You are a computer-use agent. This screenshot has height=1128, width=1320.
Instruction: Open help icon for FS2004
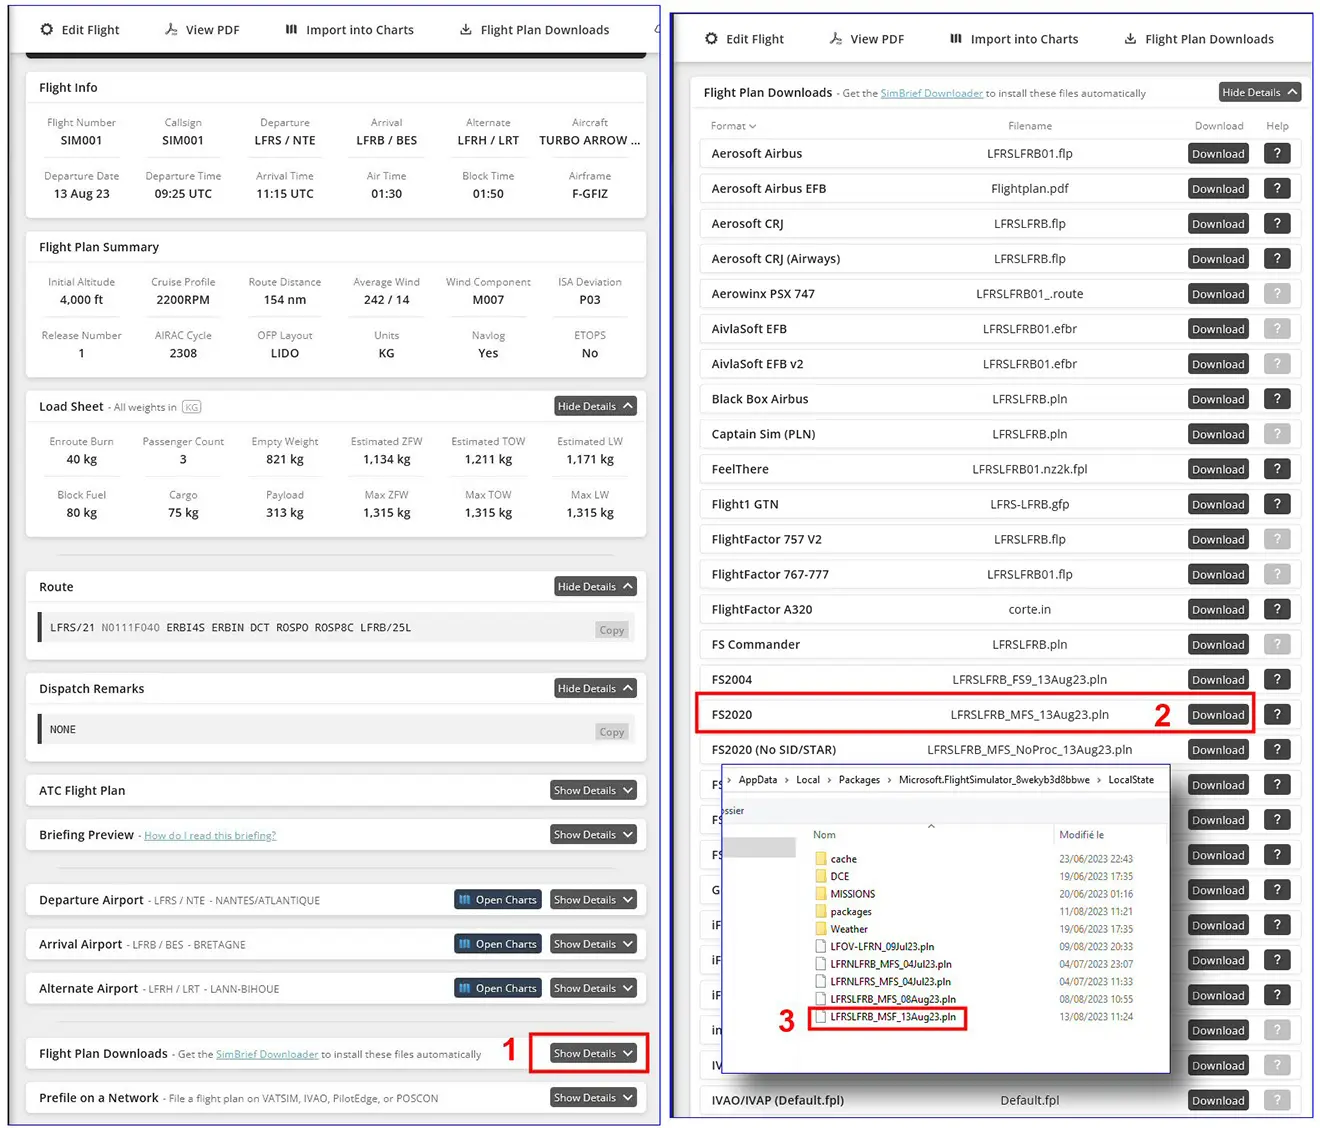click(1277, 680)
